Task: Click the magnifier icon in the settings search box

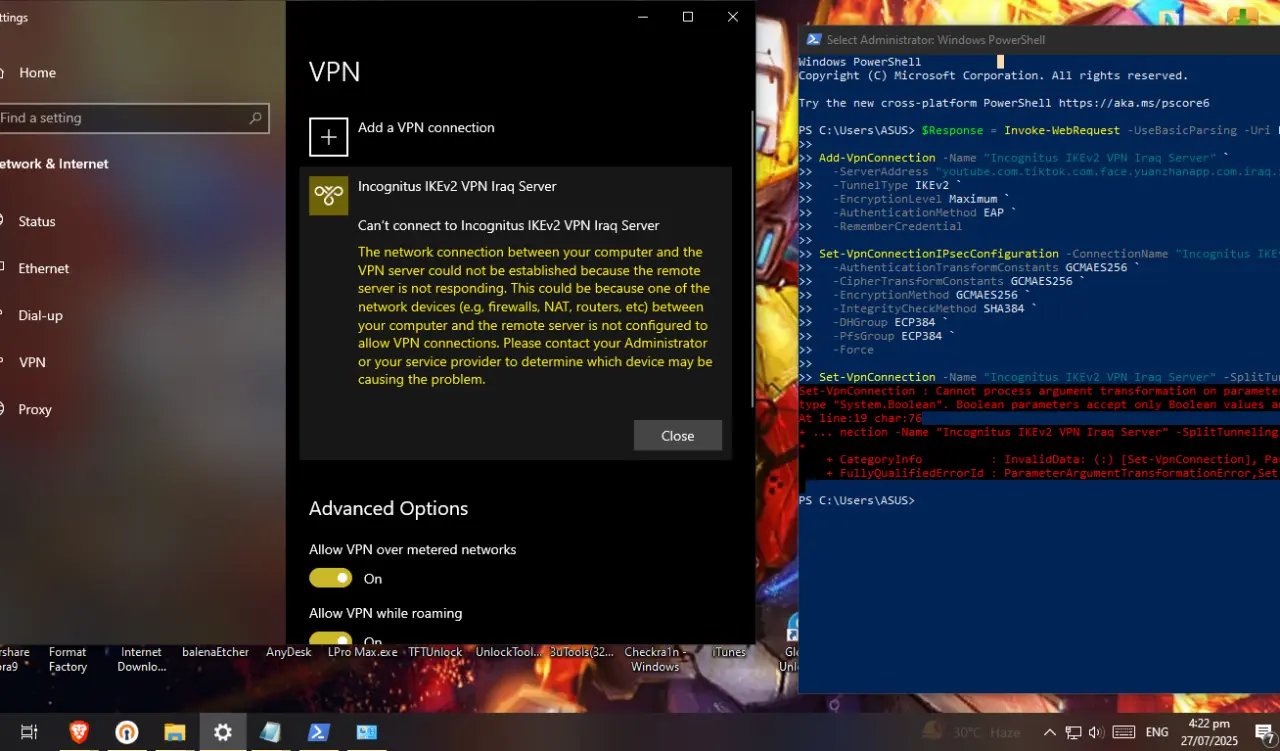Action: pyautogui.click(x=256, y=118)
